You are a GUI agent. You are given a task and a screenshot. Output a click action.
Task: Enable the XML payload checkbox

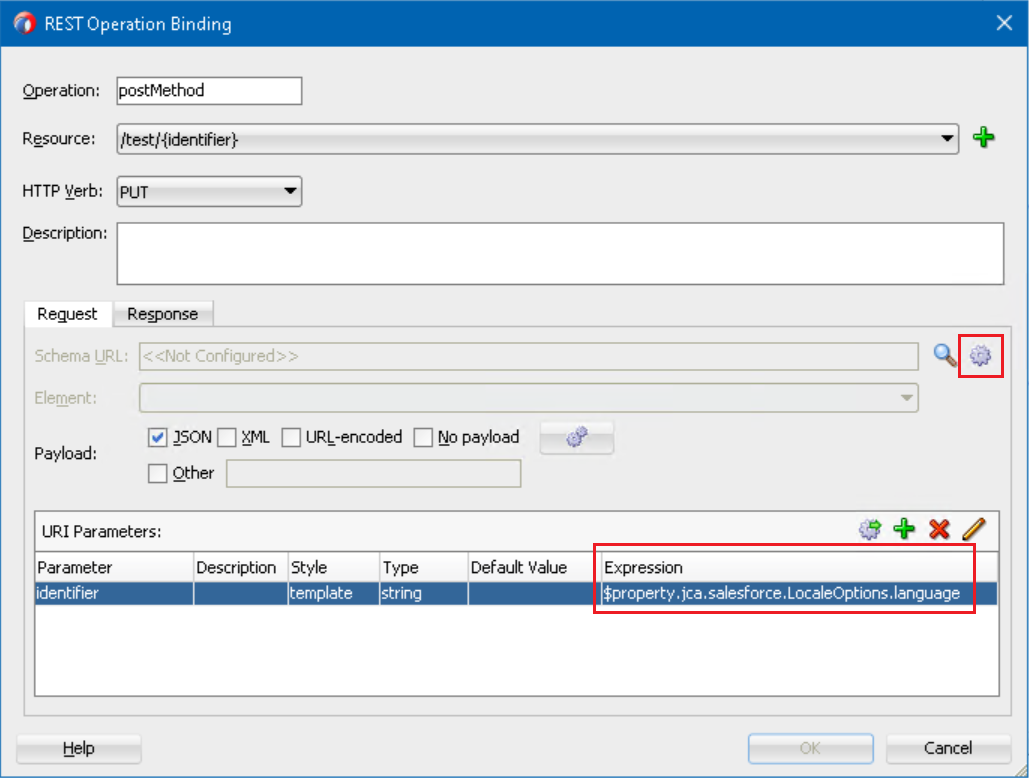tap(227, 438)
